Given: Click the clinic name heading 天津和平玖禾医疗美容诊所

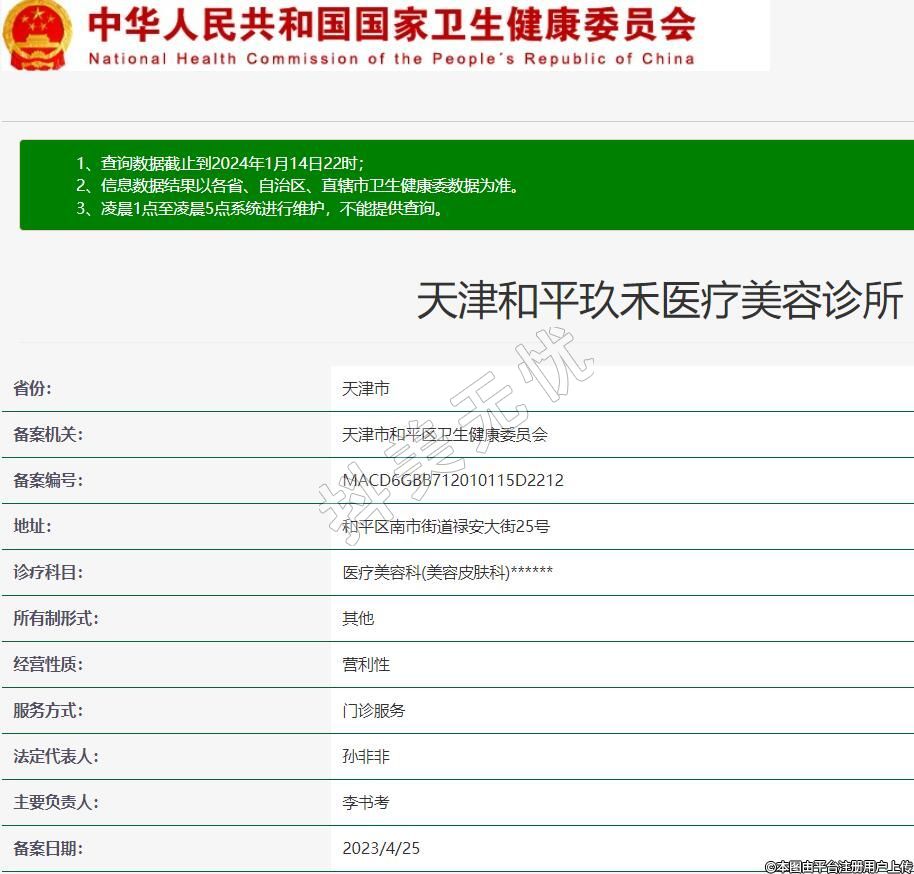Looking at the screenshot, I should point(659,300).
